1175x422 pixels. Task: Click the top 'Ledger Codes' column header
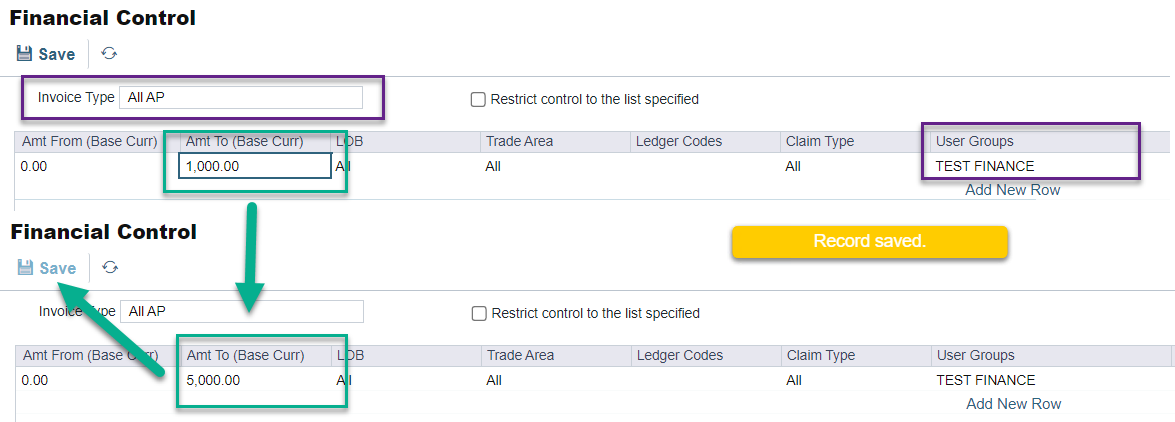679,142
